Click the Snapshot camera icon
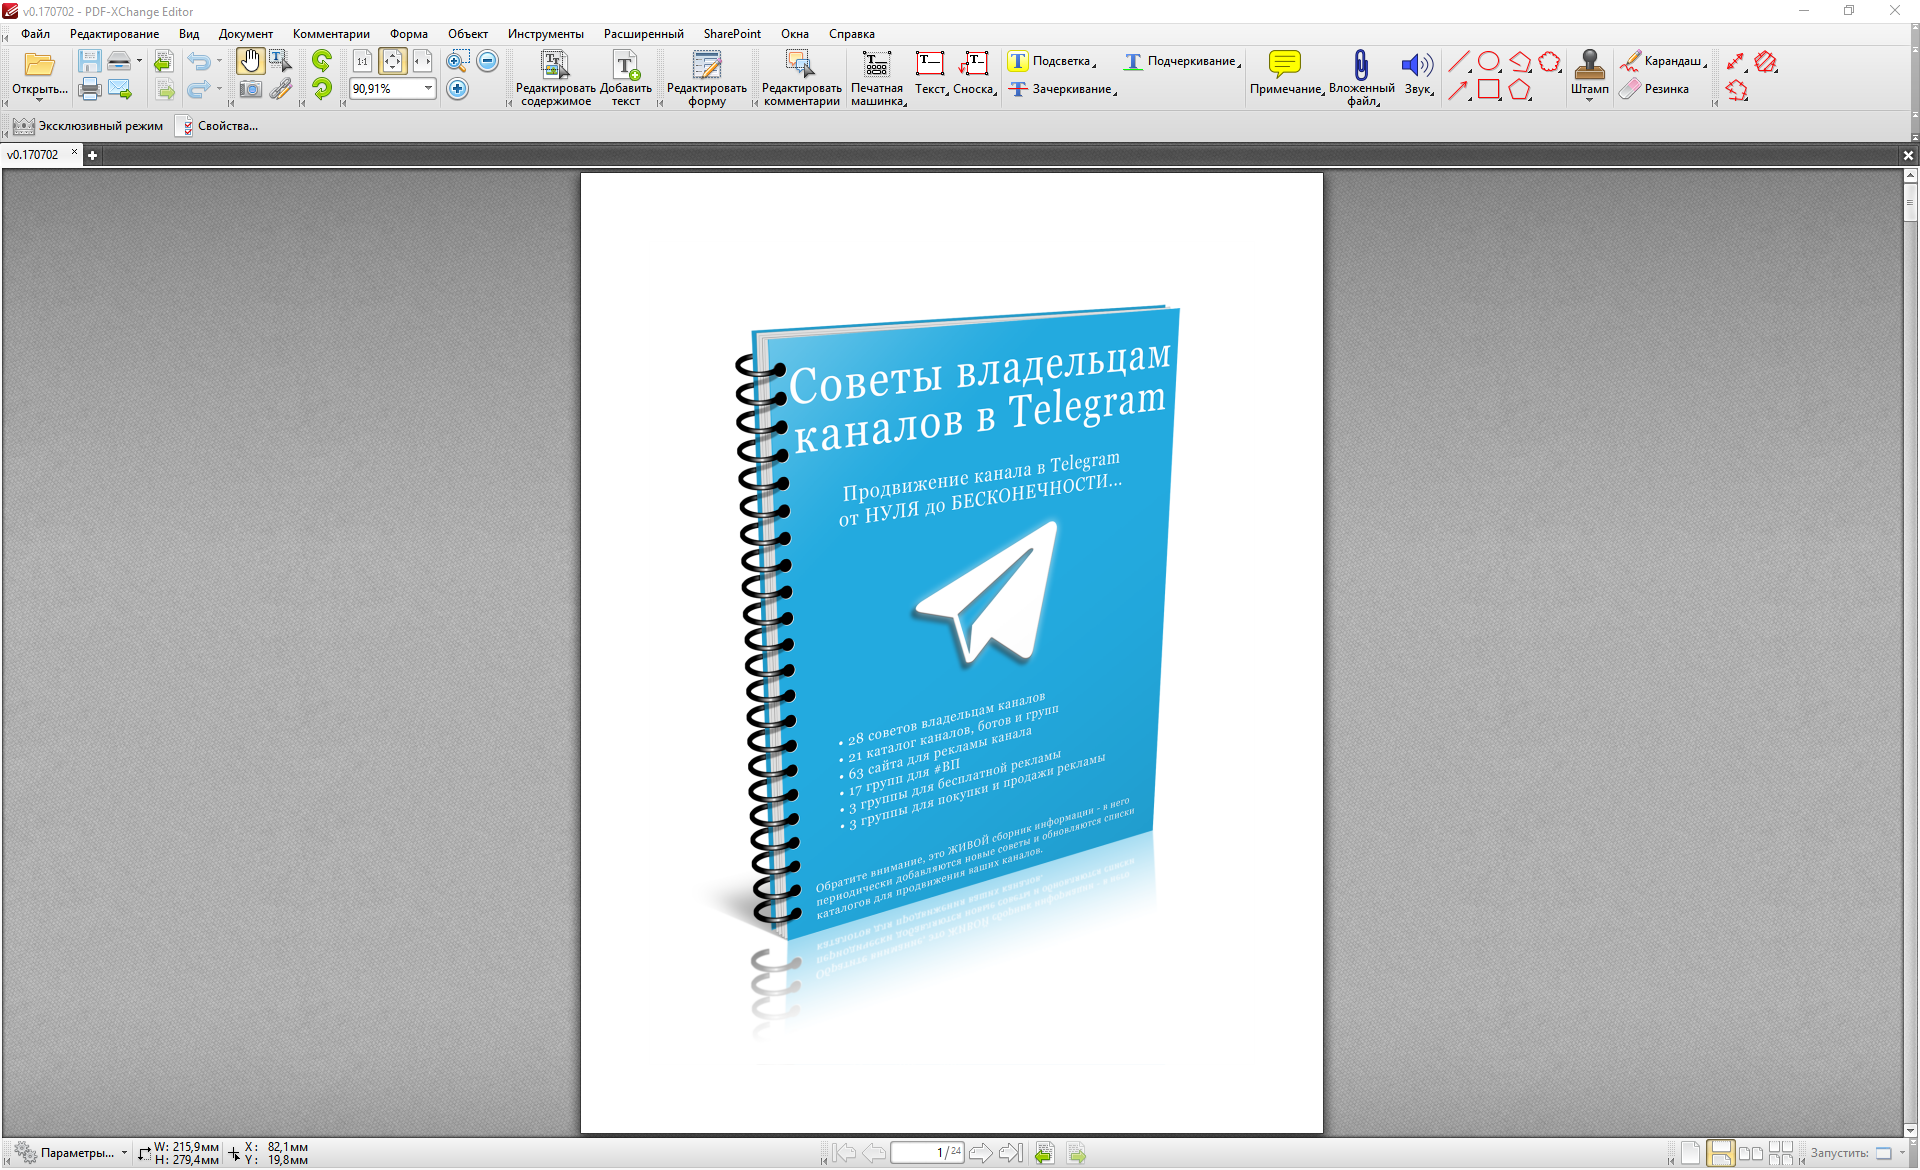 (250, 90)
